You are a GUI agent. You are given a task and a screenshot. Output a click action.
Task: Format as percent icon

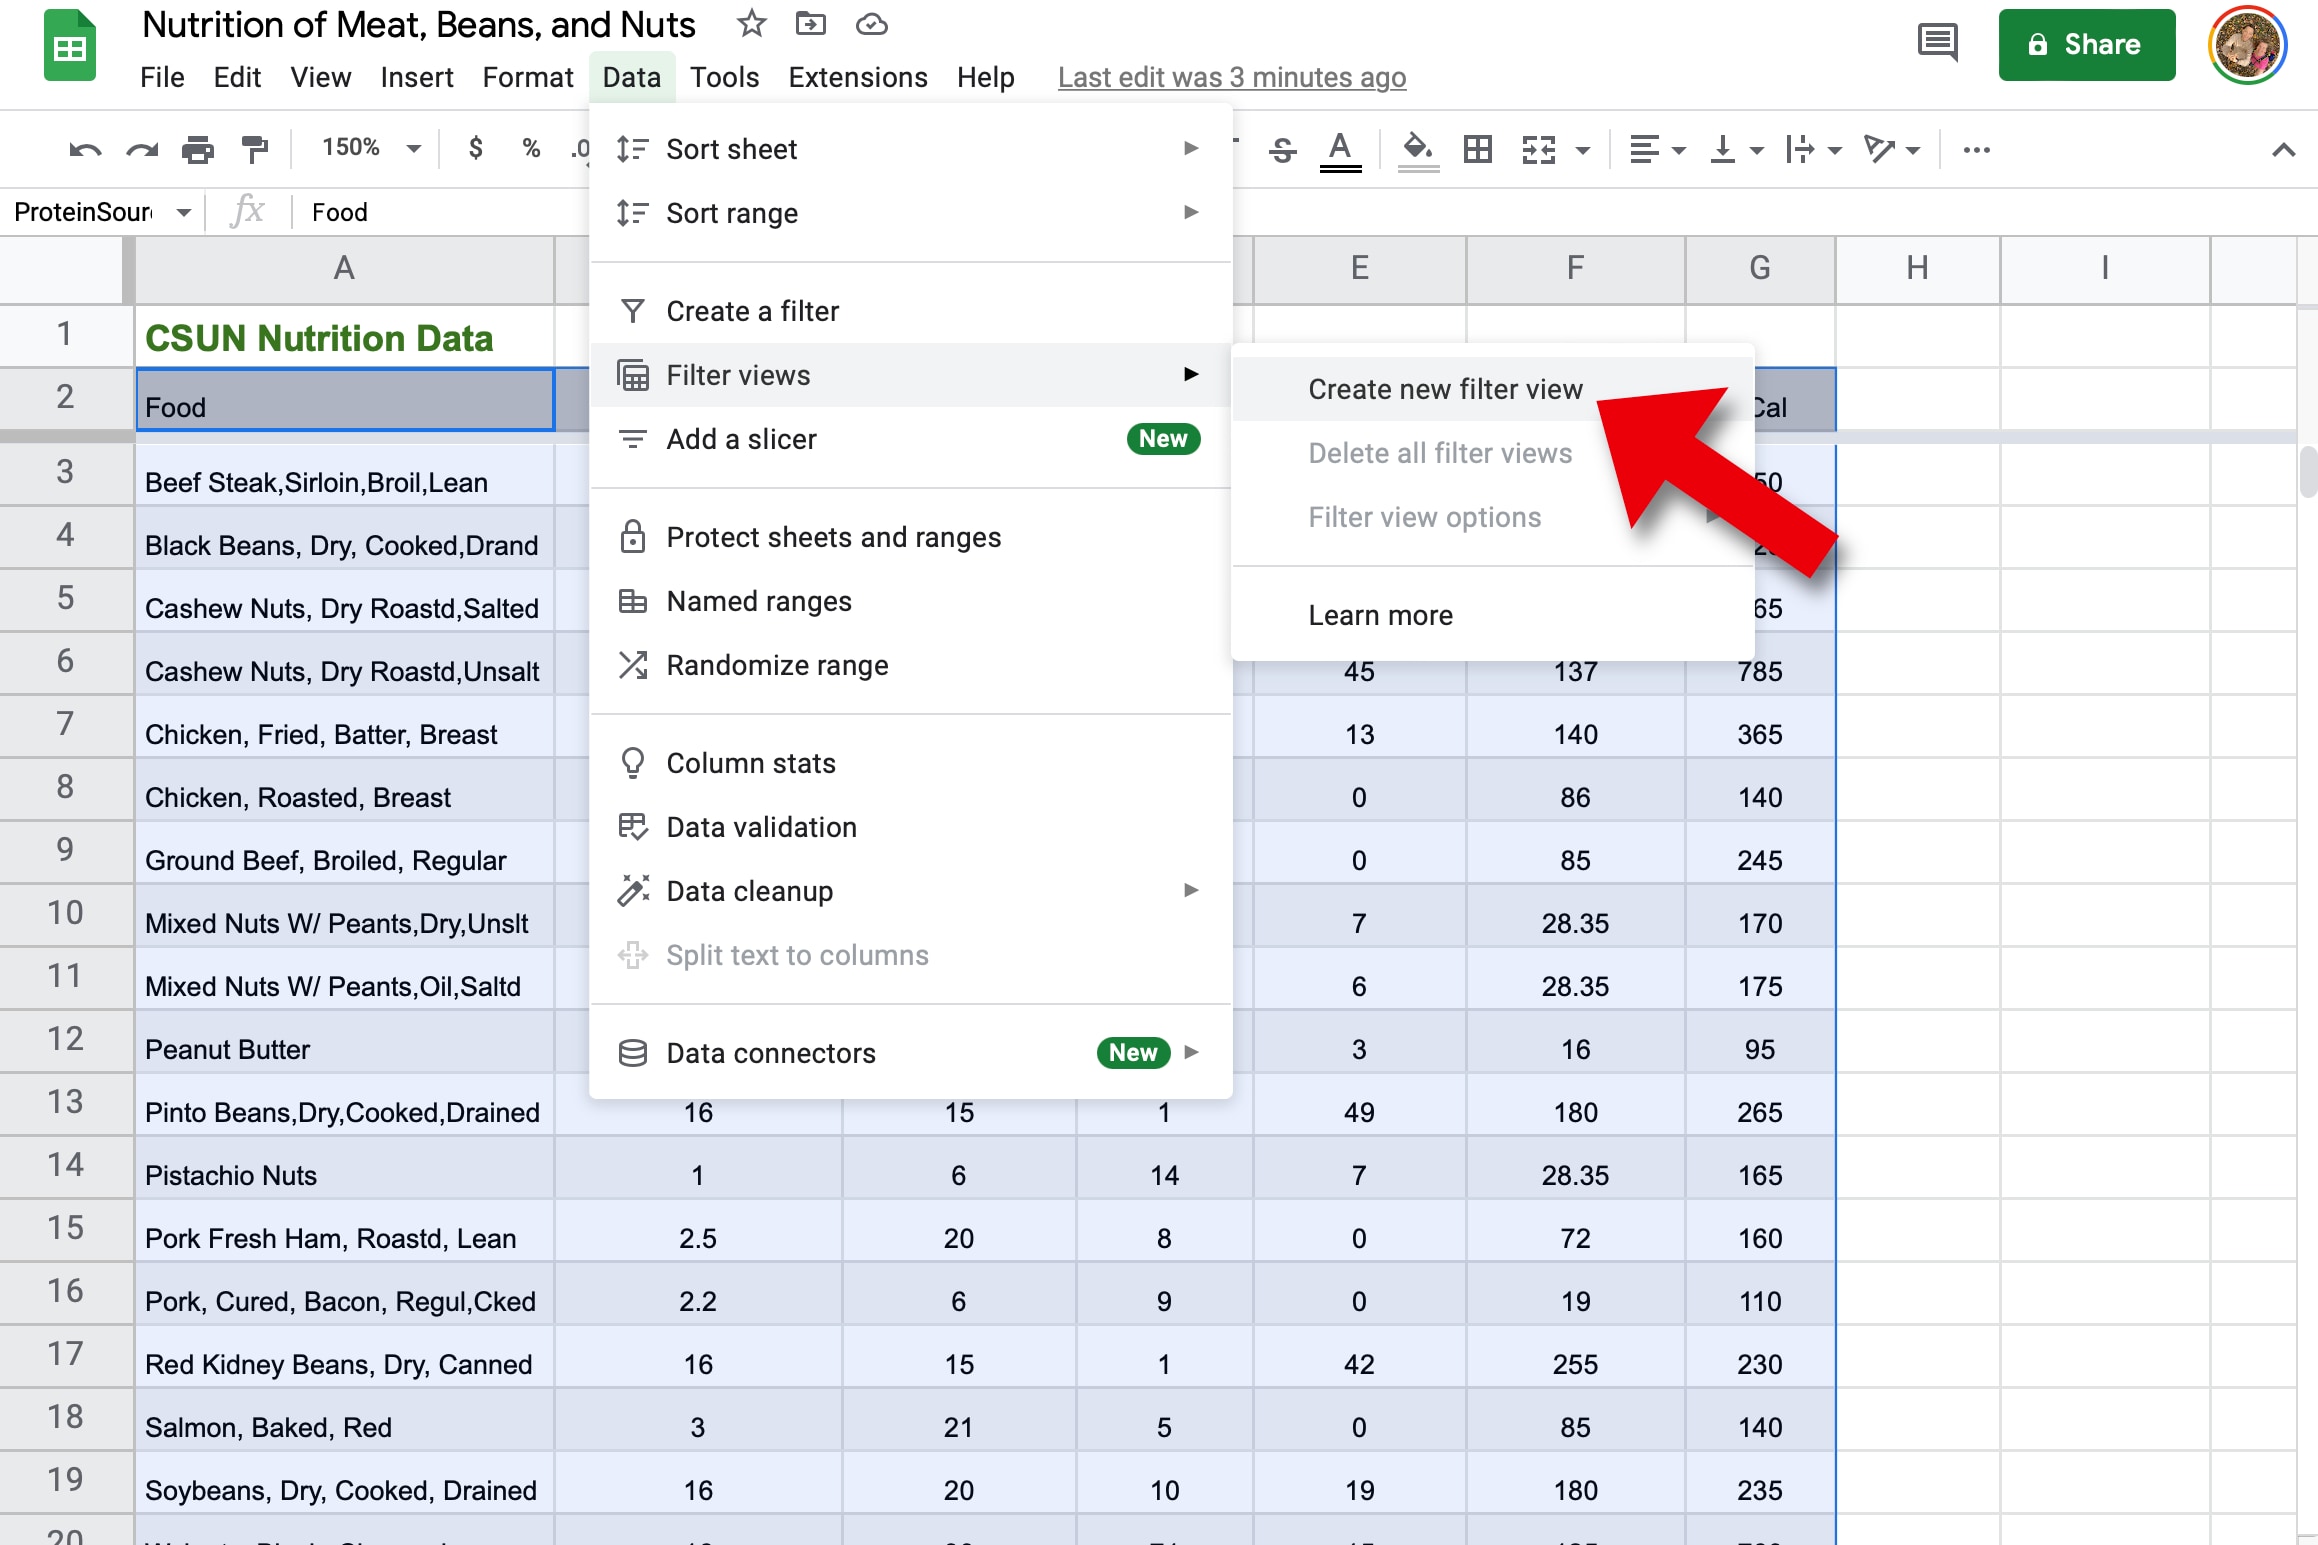[531, 149]
